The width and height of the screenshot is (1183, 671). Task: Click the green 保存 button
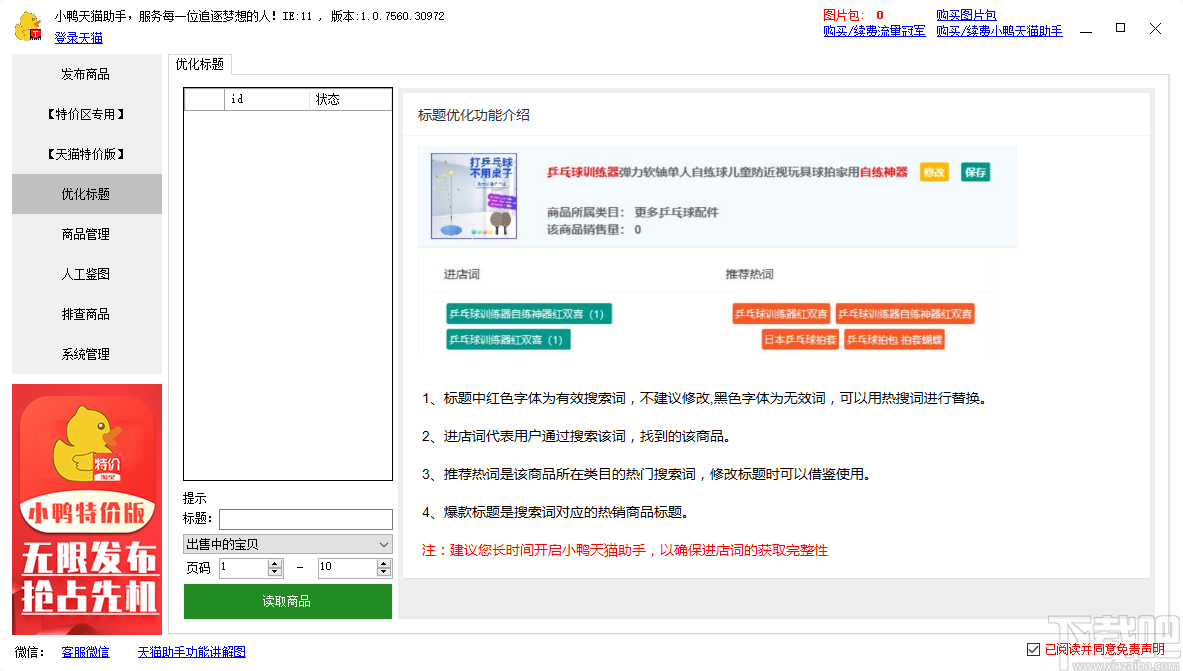[x=976, y=172]
